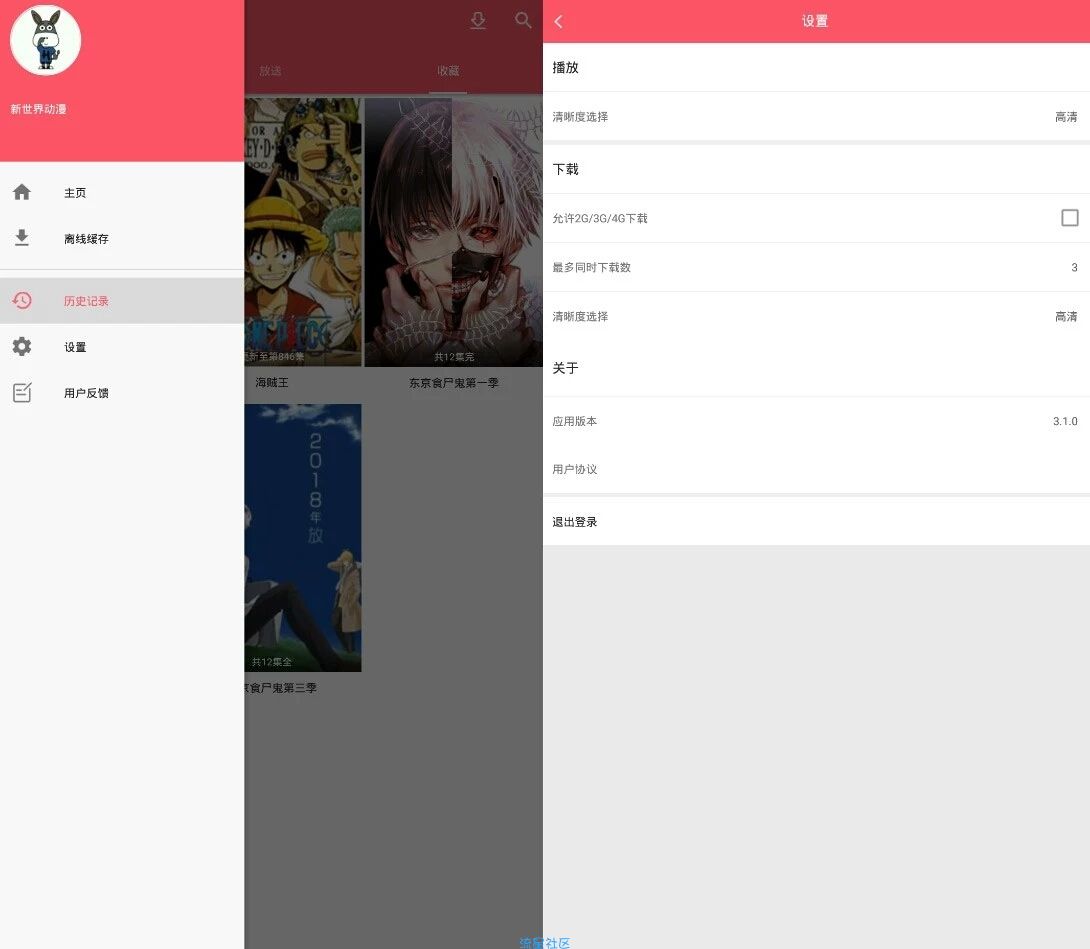
Task: Open 用户反馈 via the feedback note icon
Action: pos(22,392)
